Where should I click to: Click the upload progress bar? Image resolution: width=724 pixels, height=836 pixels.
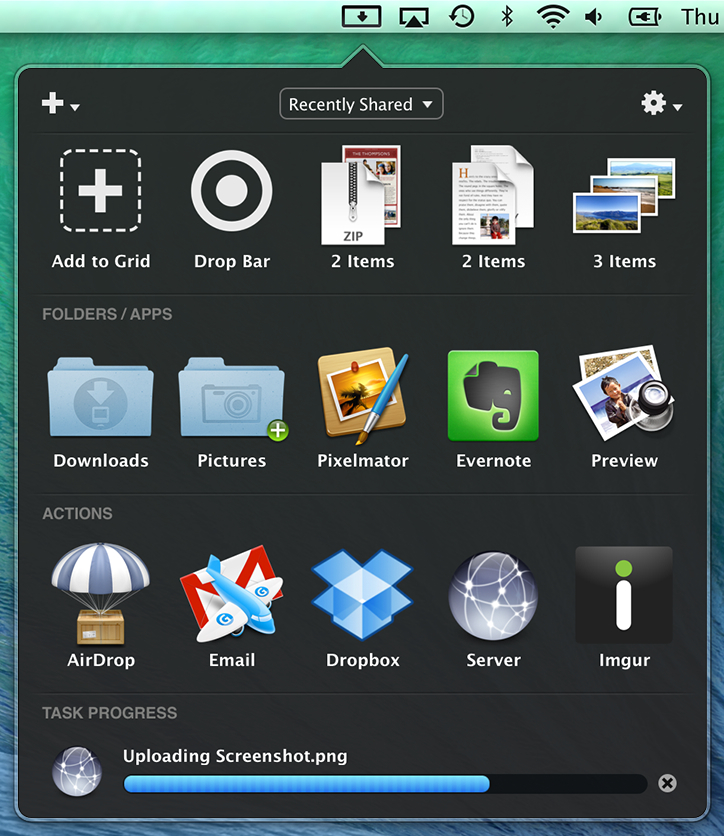(385, 784)
